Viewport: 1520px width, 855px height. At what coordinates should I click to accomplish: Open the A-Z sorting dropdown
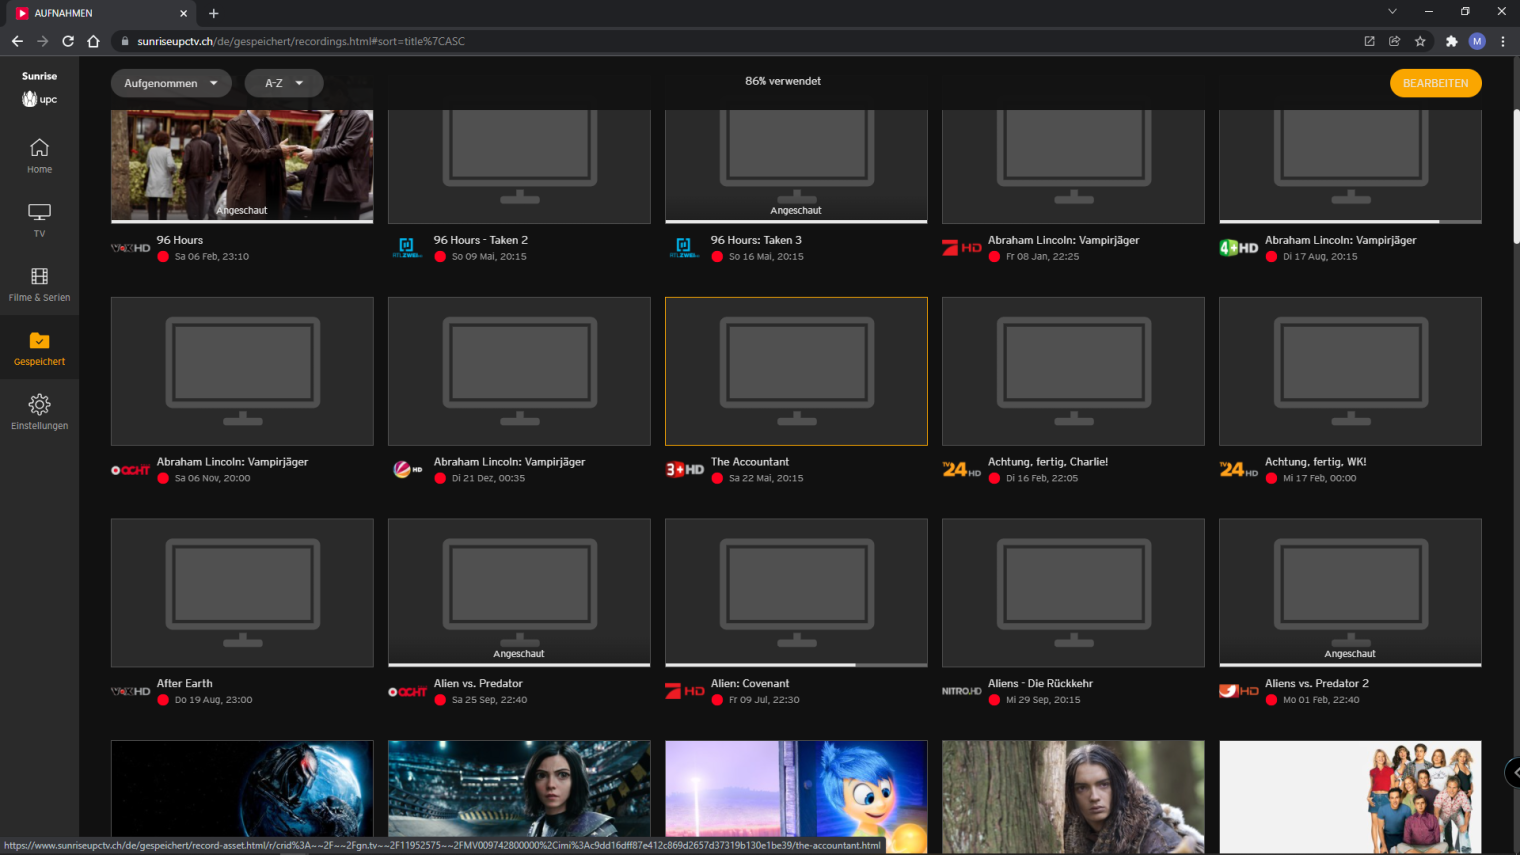tap(284, 83)
